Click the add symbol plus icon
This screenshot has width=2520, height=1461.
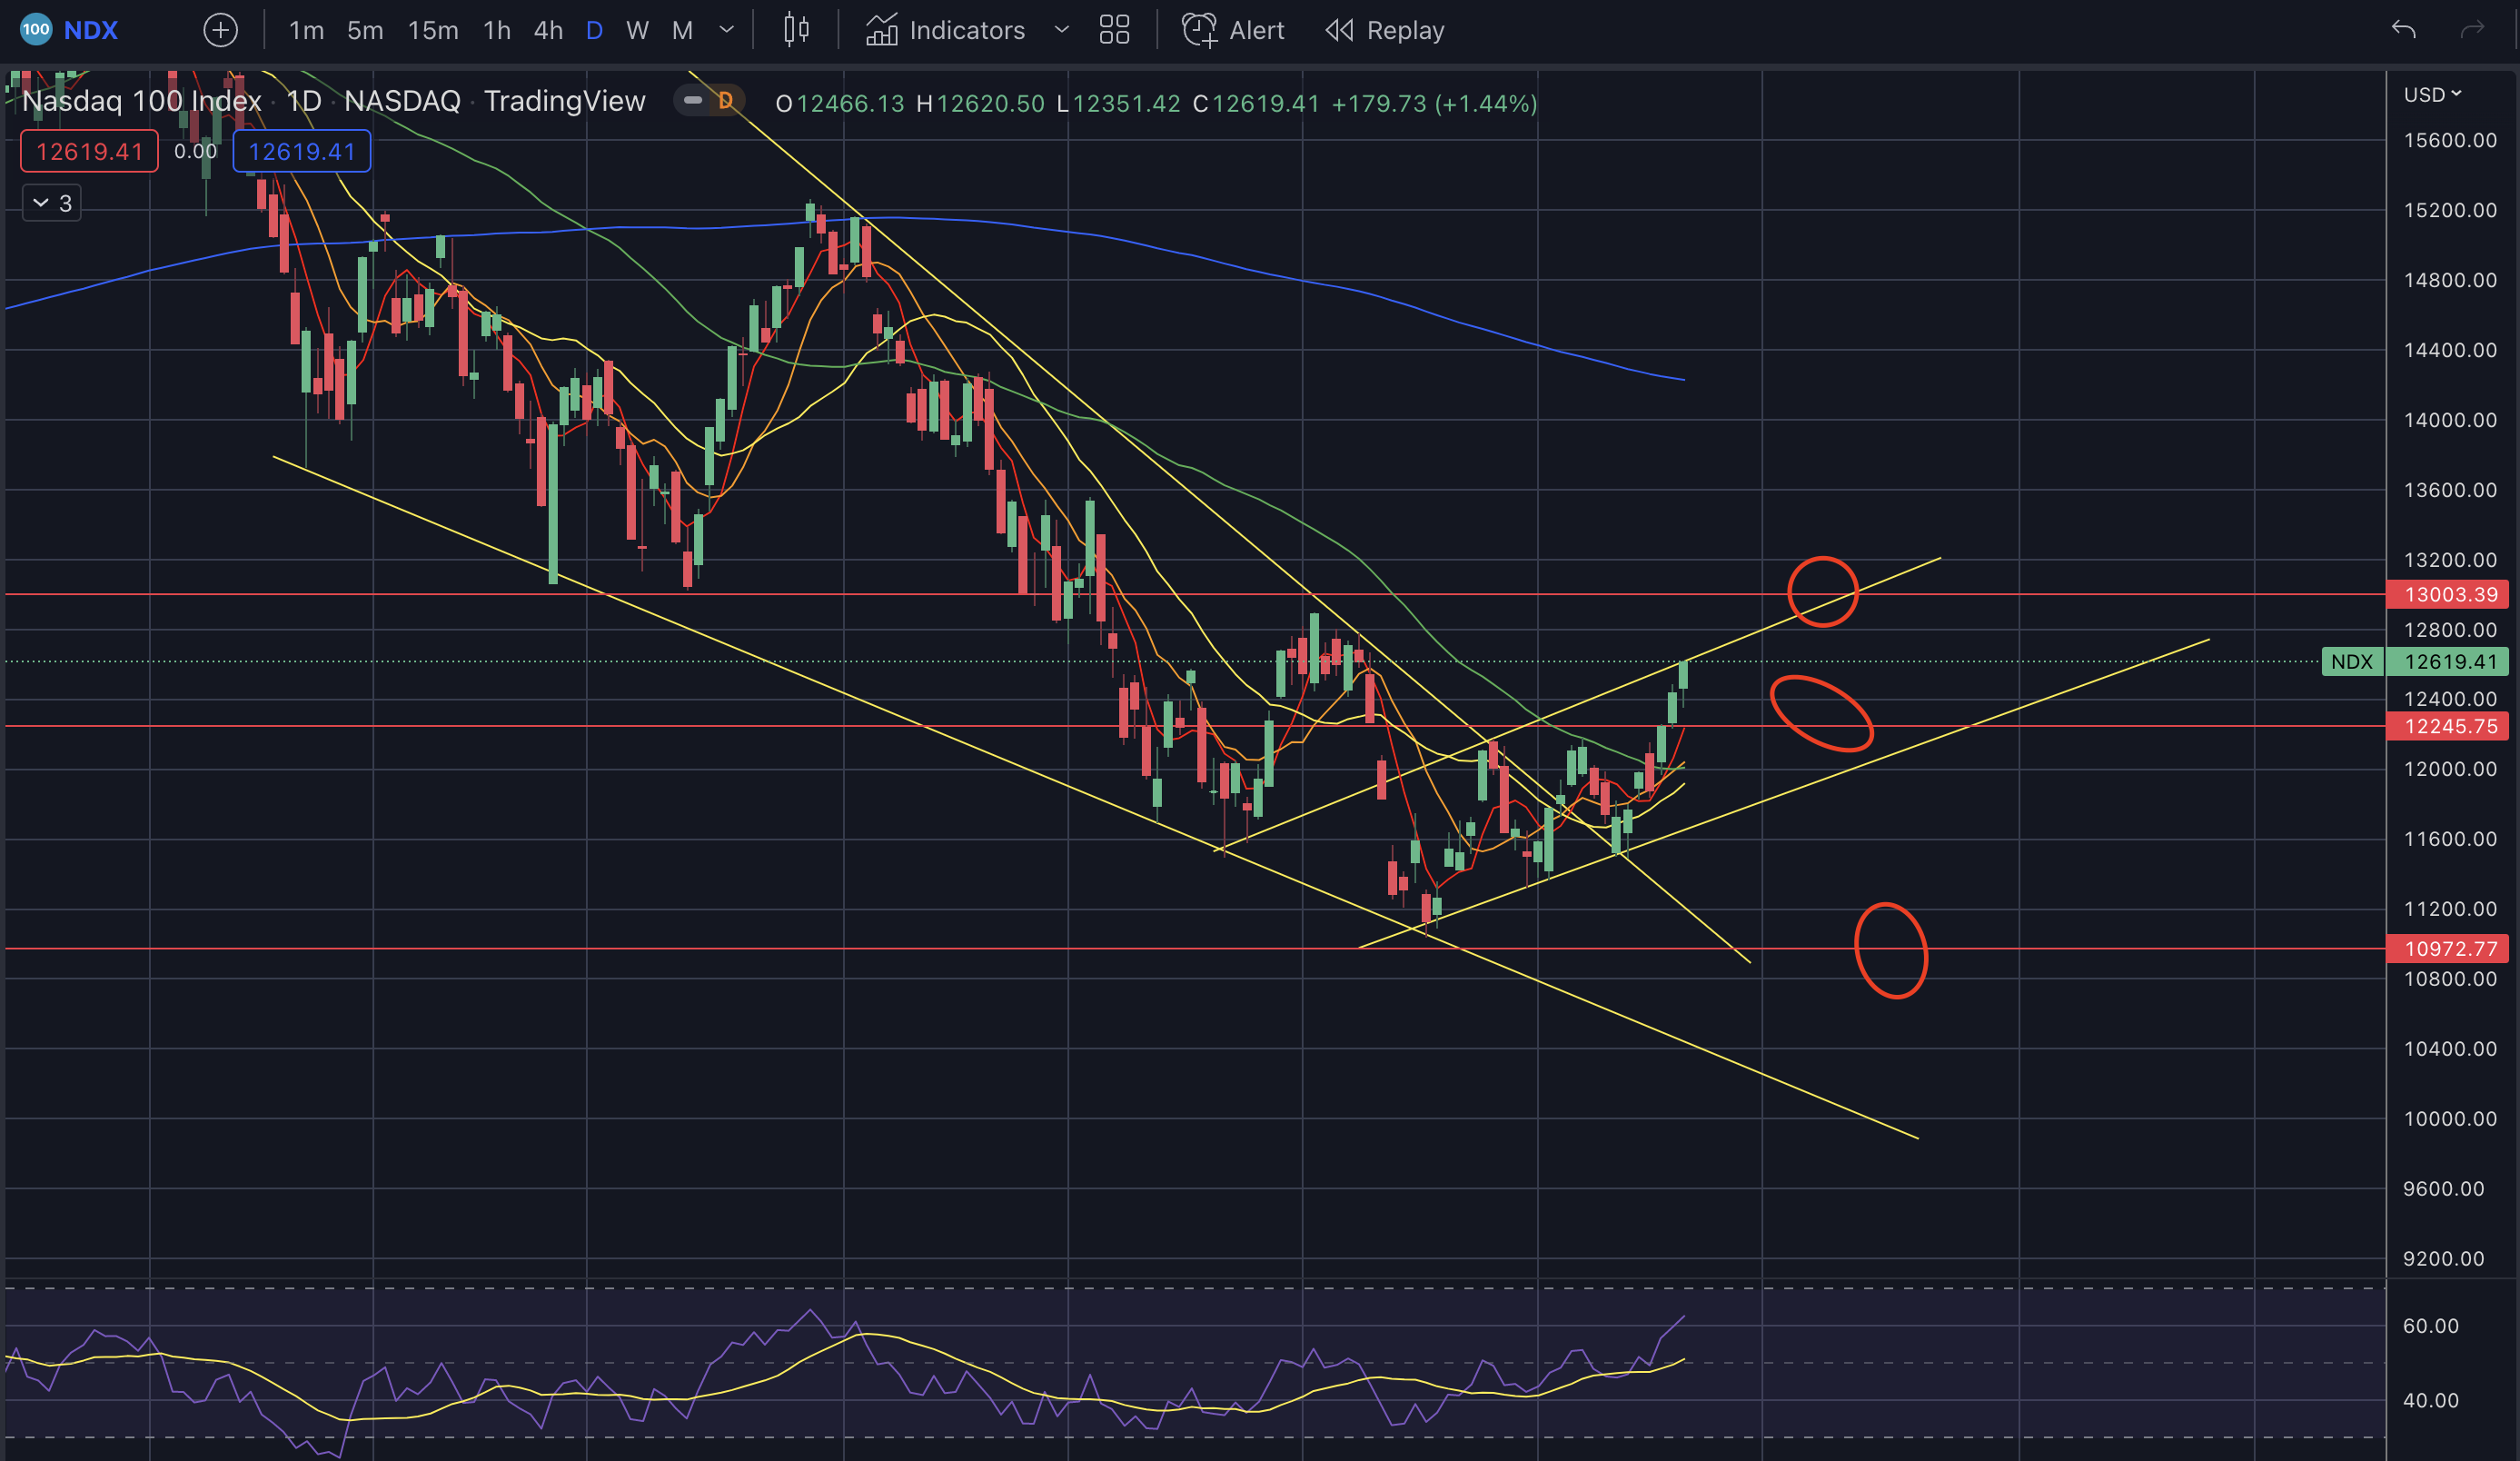coord(220,30)
